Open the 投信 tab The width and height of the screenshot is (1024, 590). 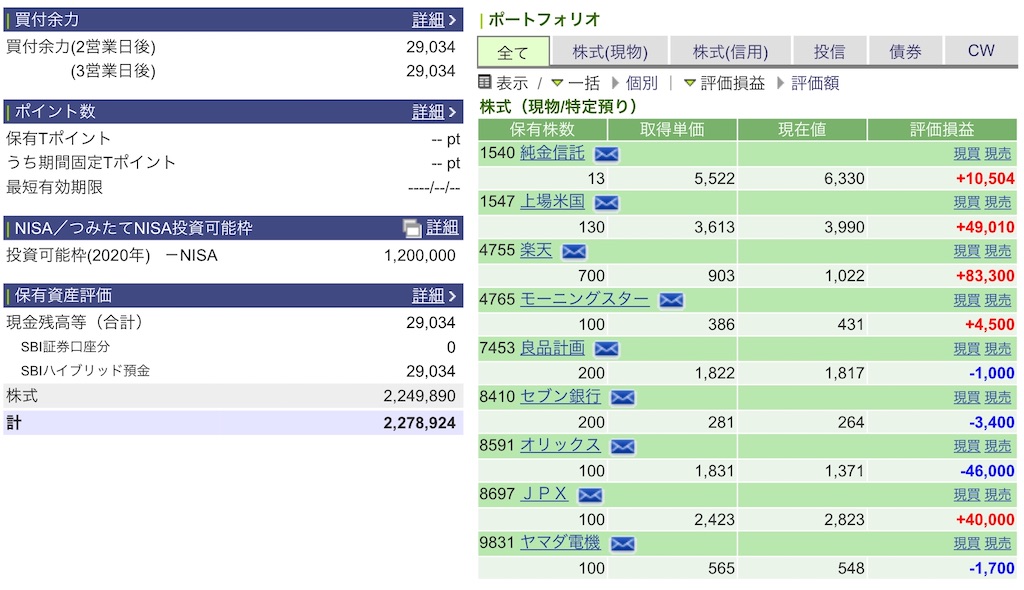point(829,52)
